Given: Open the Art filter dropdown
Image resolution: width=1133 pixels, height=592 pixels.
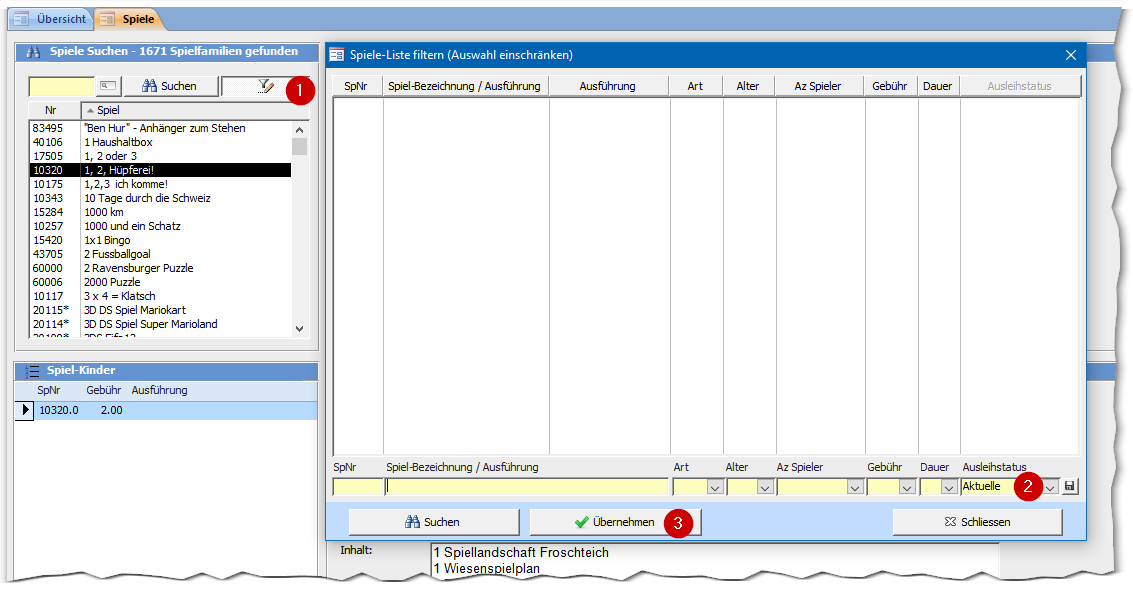Looking at the screenshot, I should tap(715, 487).
